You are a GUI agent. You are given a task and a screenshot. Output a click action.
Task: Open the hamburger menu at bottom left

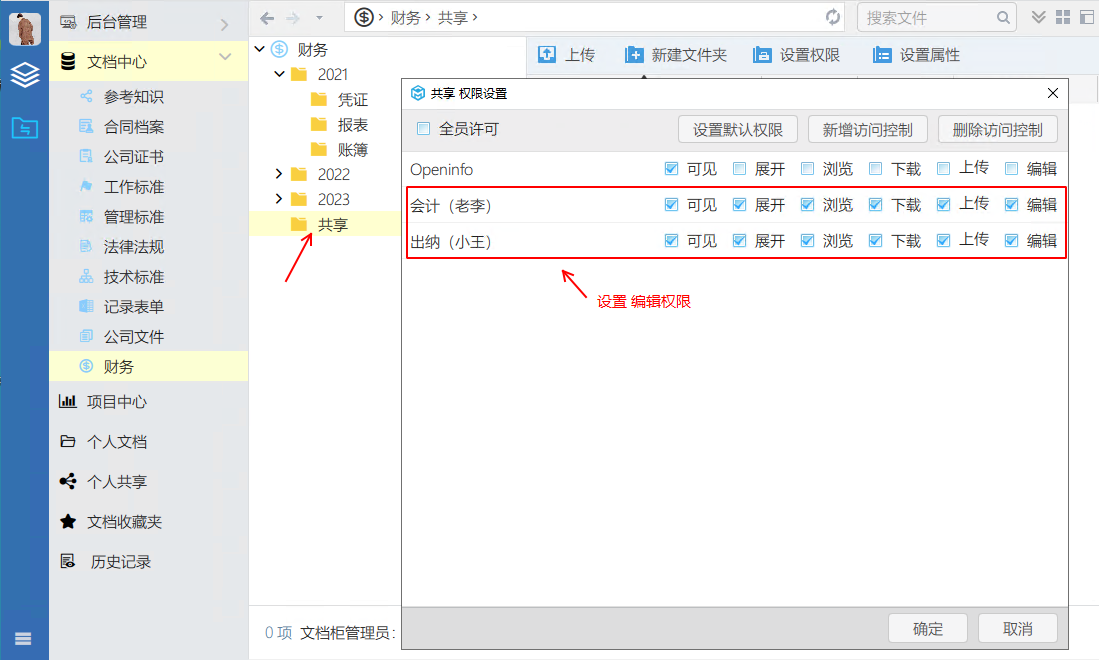tap(23, 639)
